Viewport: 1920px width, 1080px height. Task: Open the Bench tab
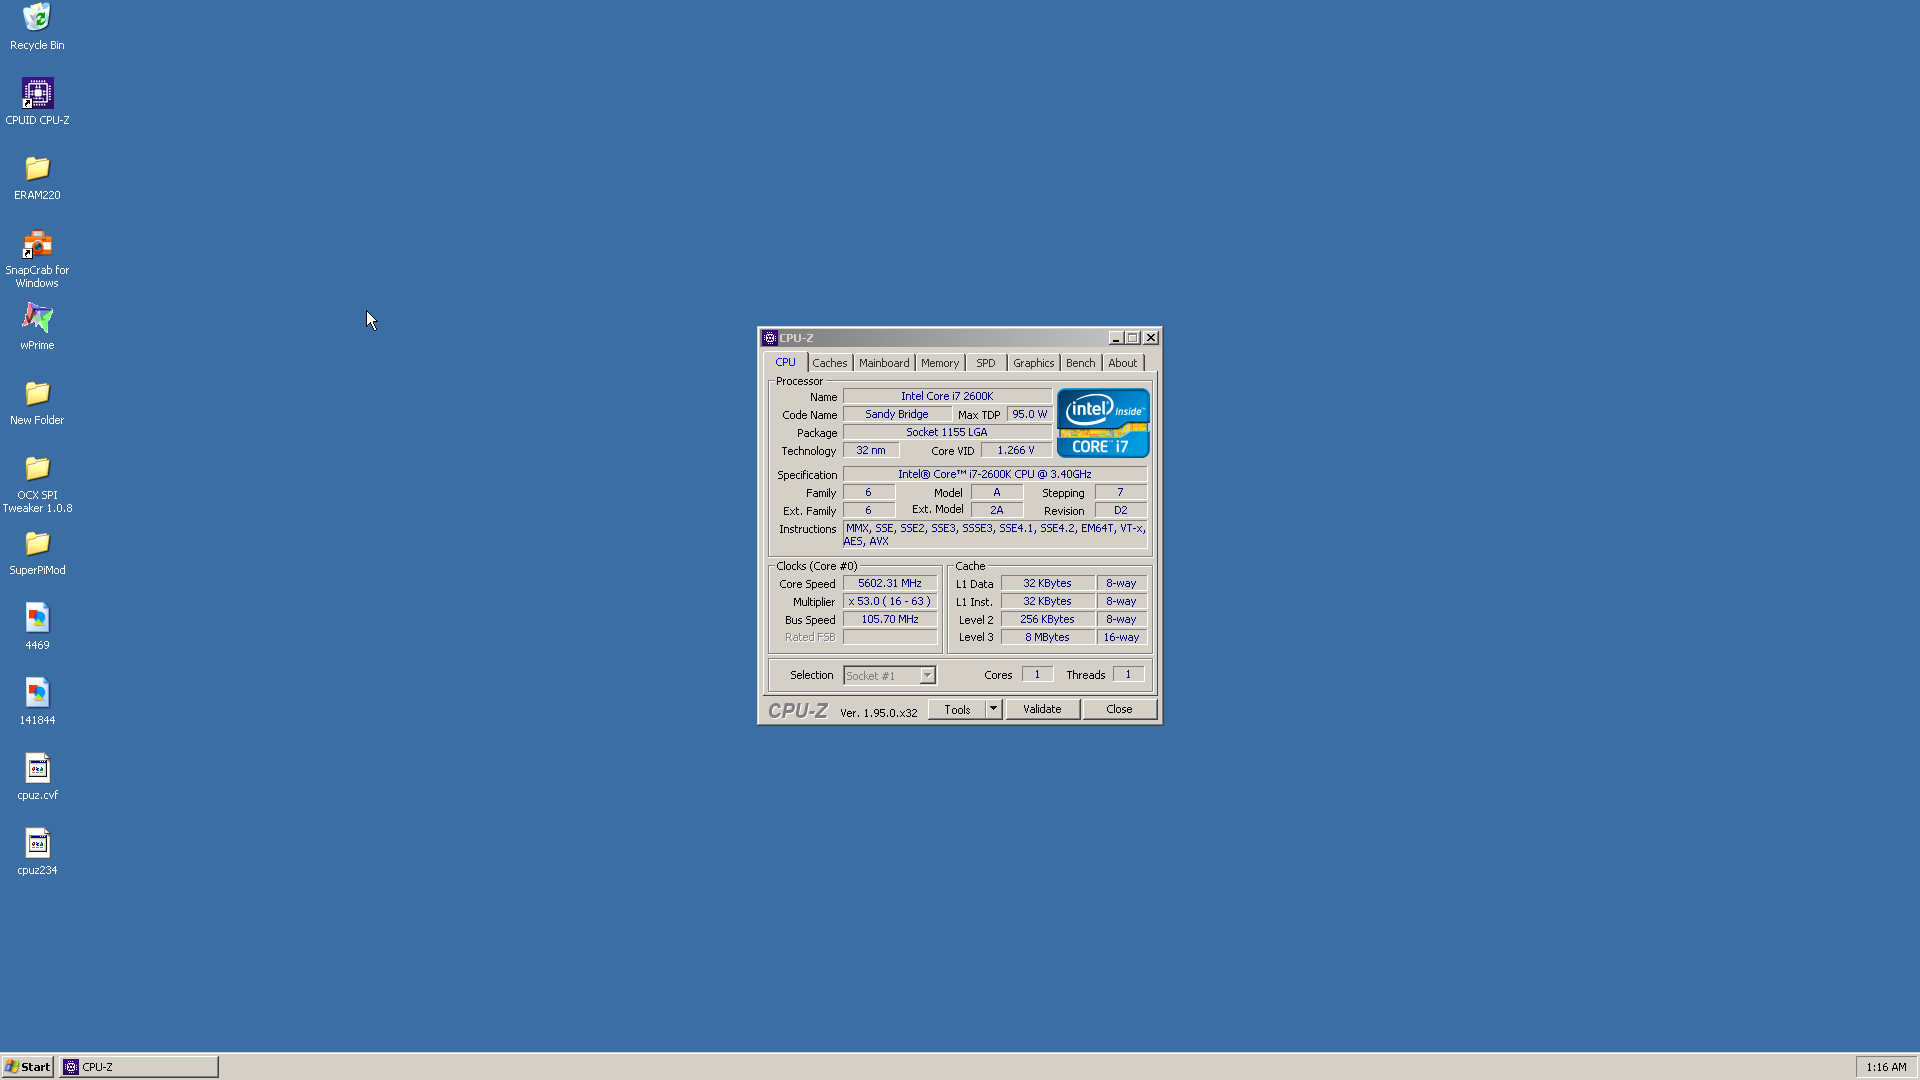1080,363
